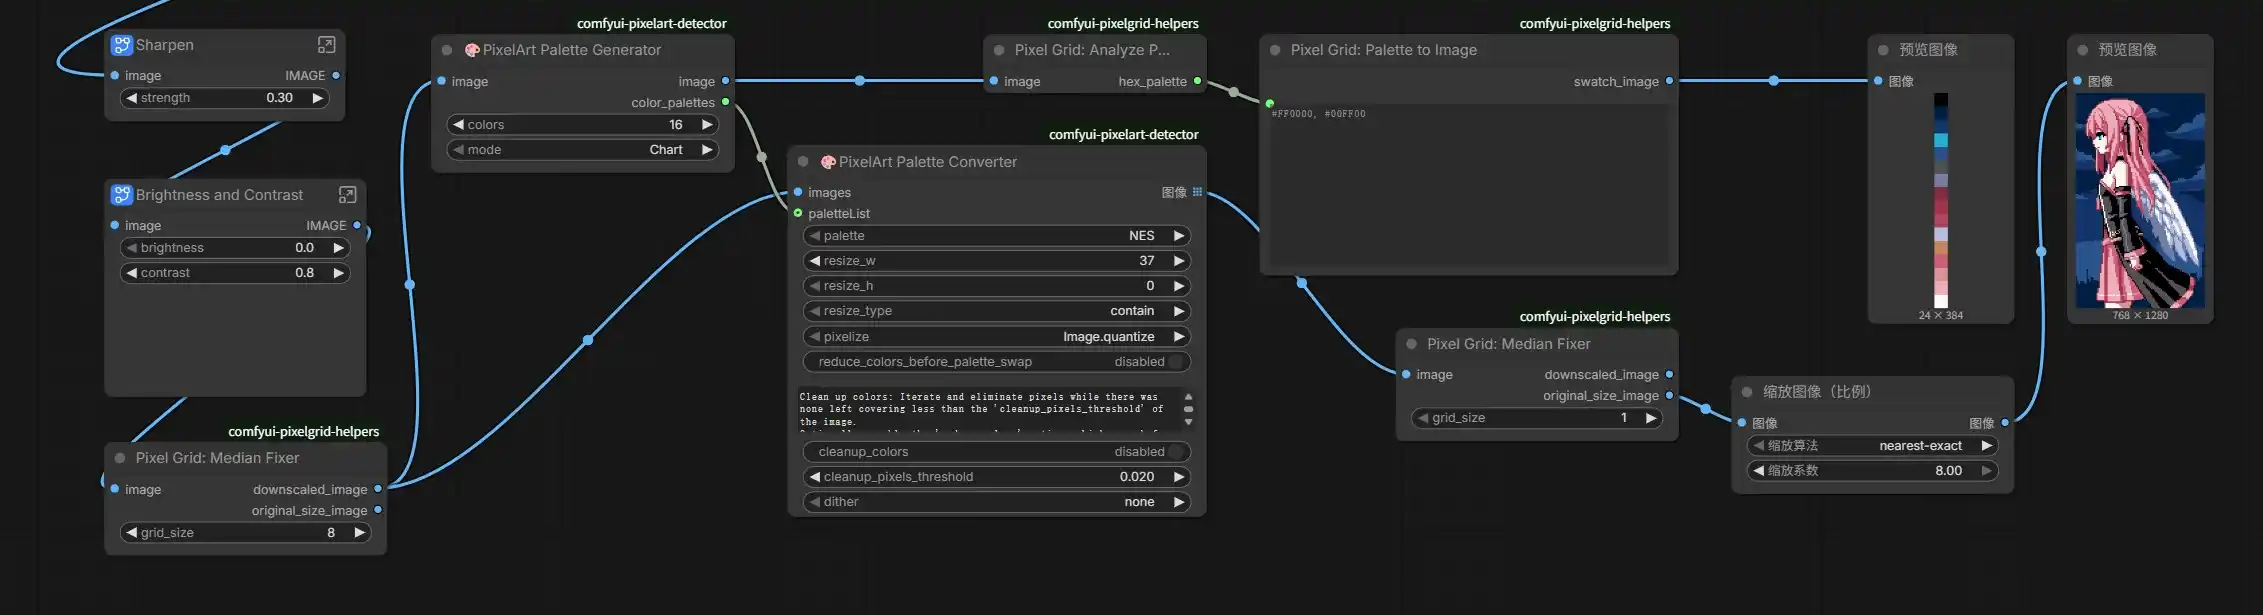Increase grid_size 8 with its right arrow
This screenshot has width=2263, height=615.
pos(360,533)
